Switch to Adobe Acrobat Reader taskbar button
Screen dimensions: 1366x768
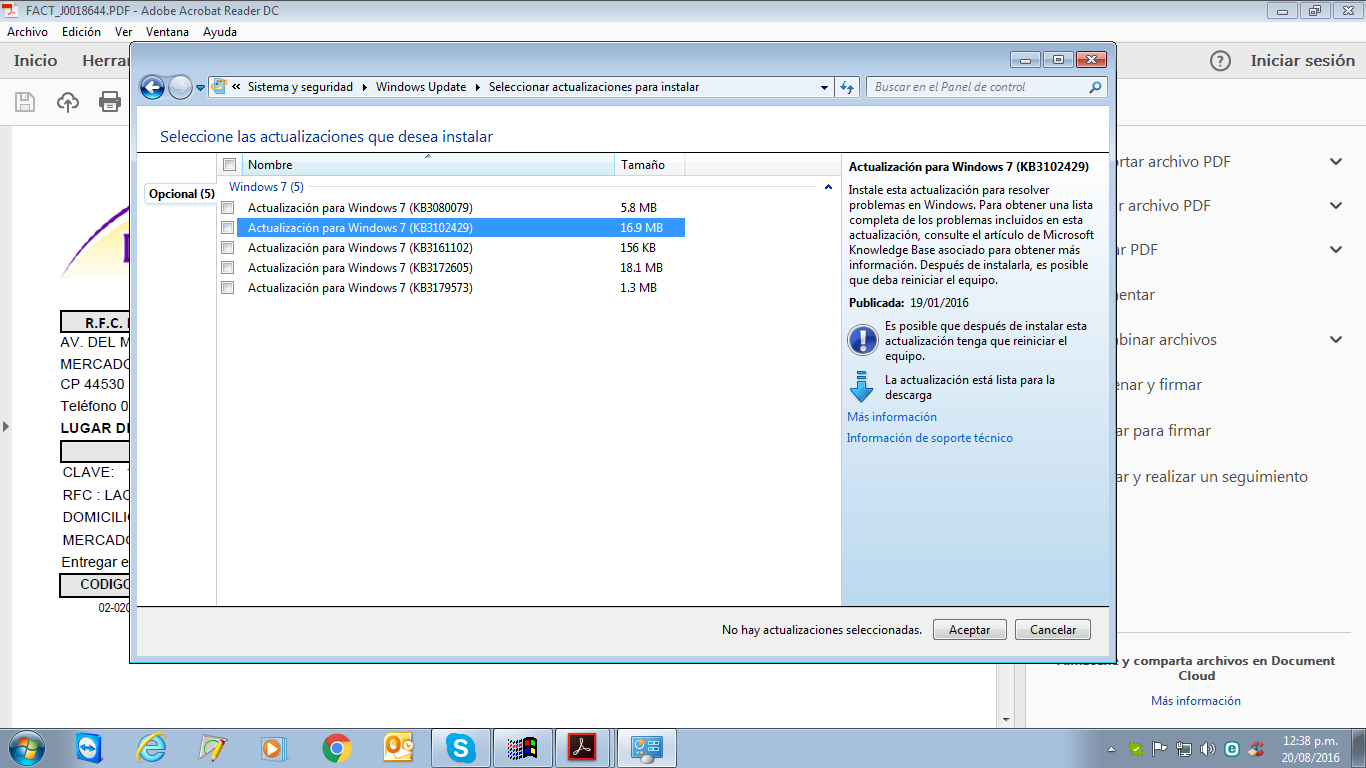[583, 748]
